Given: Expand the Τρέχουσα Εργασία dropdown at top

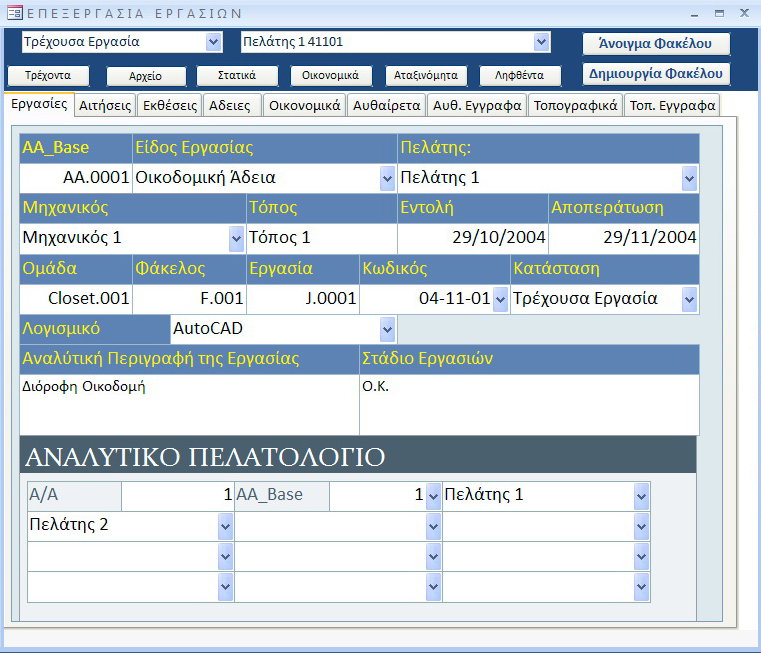Looking at the screenshot, I should pos(213,42).
